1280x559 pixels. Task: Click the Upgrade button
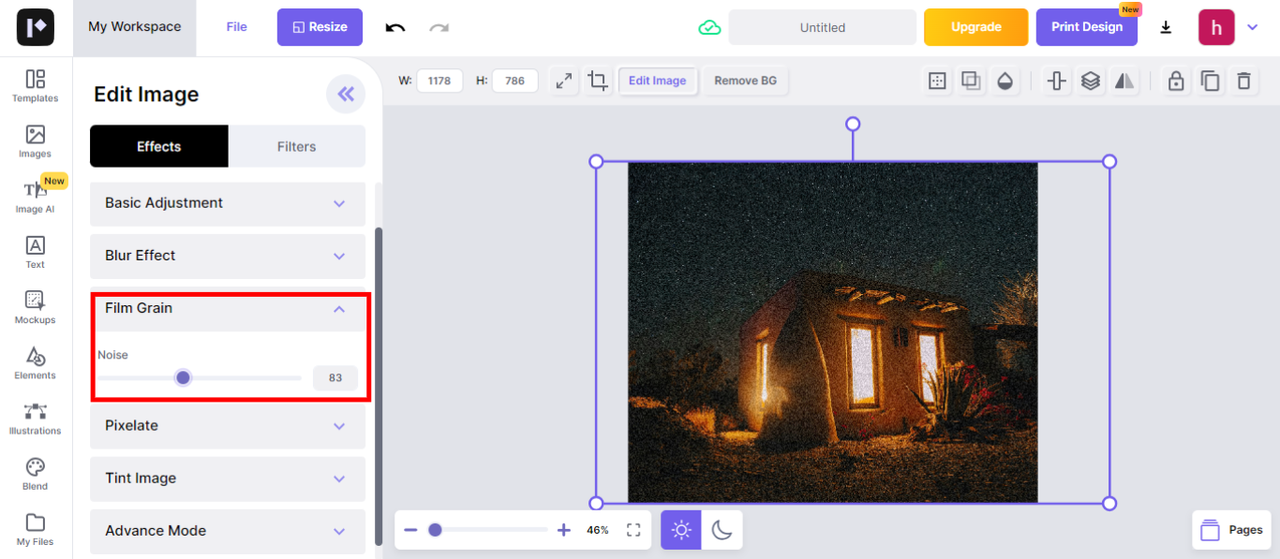click(x=976, y=27)
